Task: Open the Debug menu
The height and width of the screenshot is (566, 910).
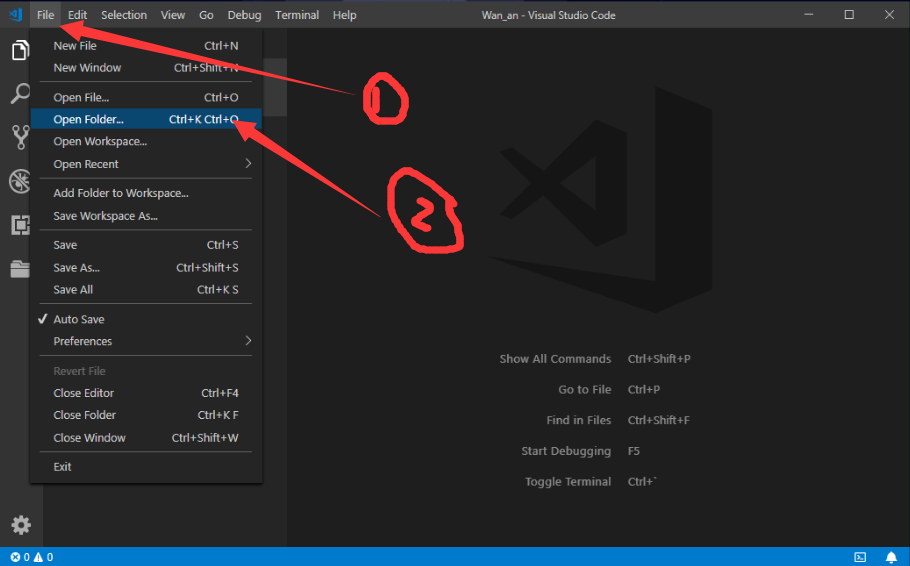Action: (244, 15)
